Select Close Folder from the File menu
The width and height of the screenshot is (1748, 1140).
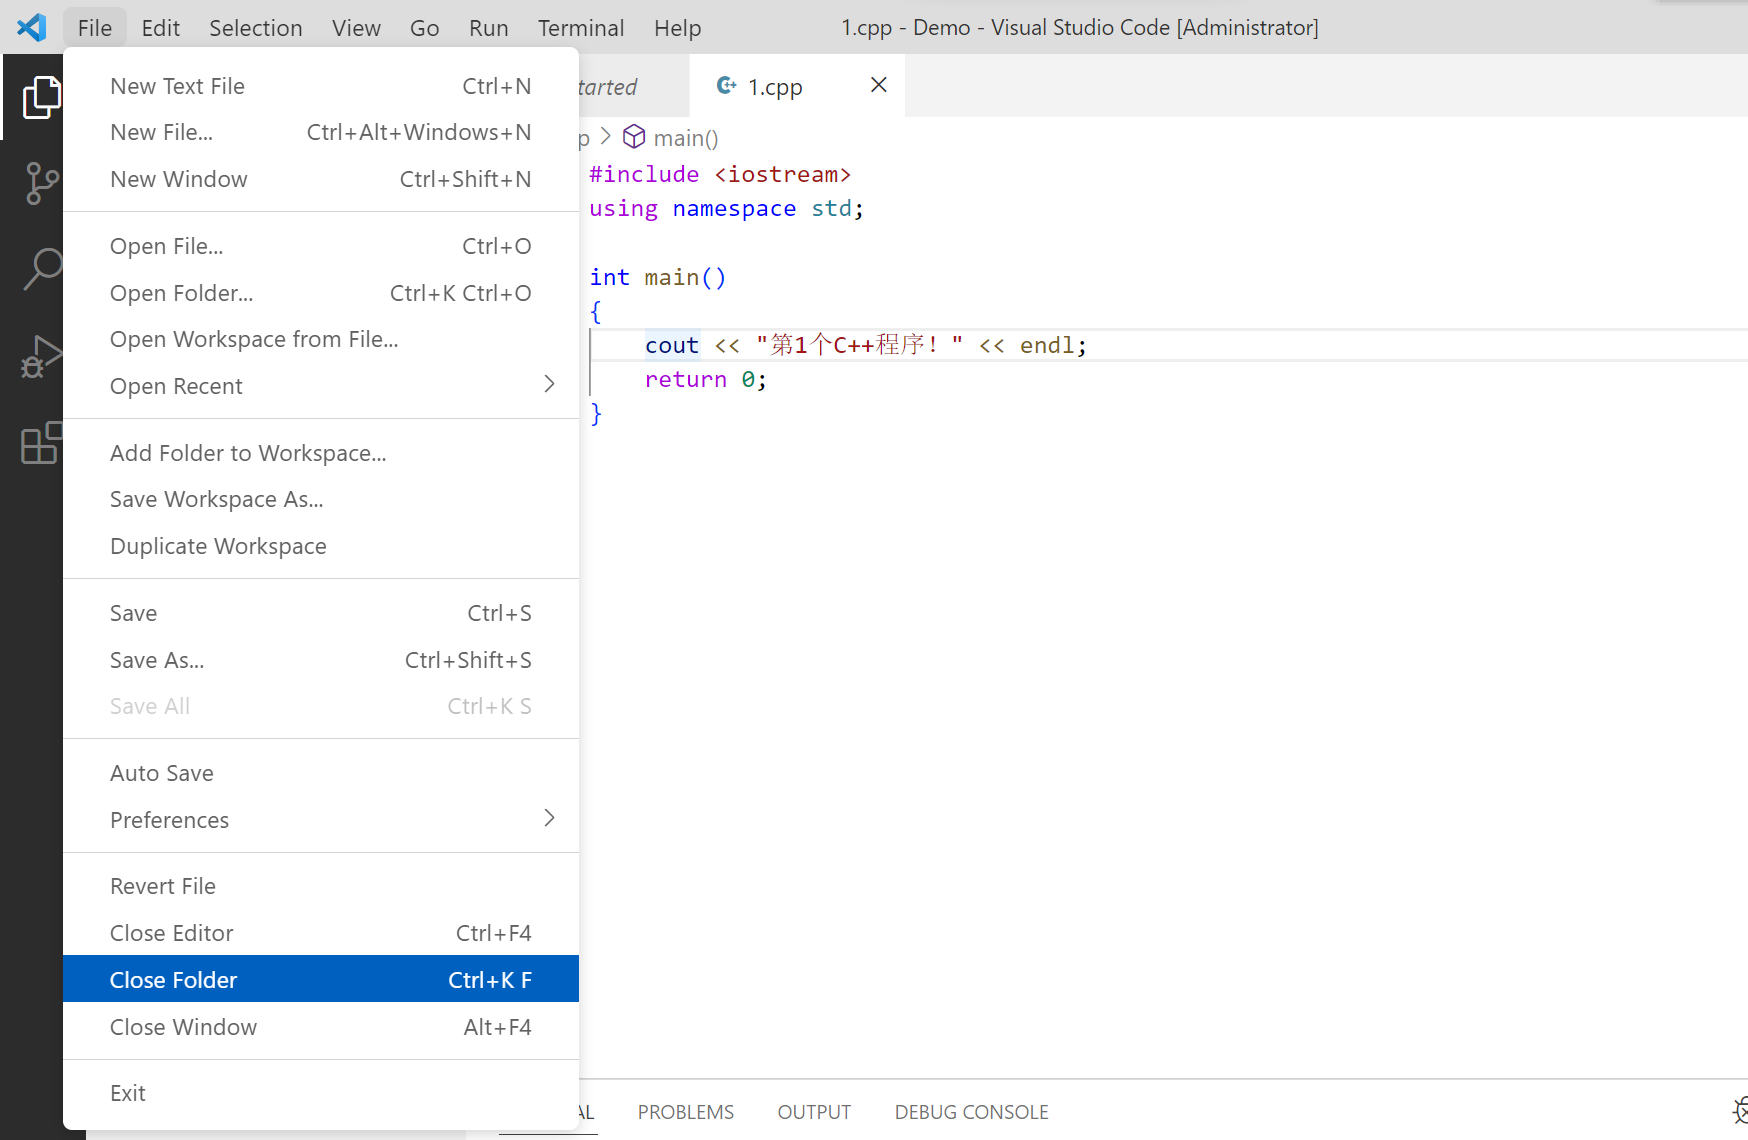click(321, 980)
